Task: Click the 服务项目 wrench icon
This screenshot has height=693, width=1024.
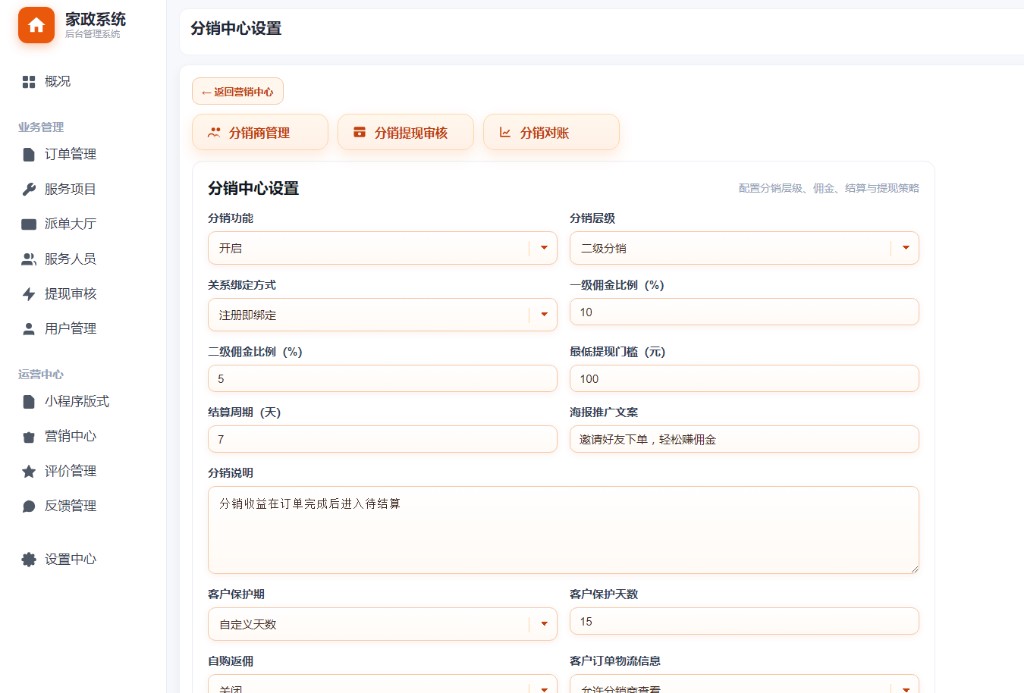Action: pyautogui.click(x=29, y=189)
